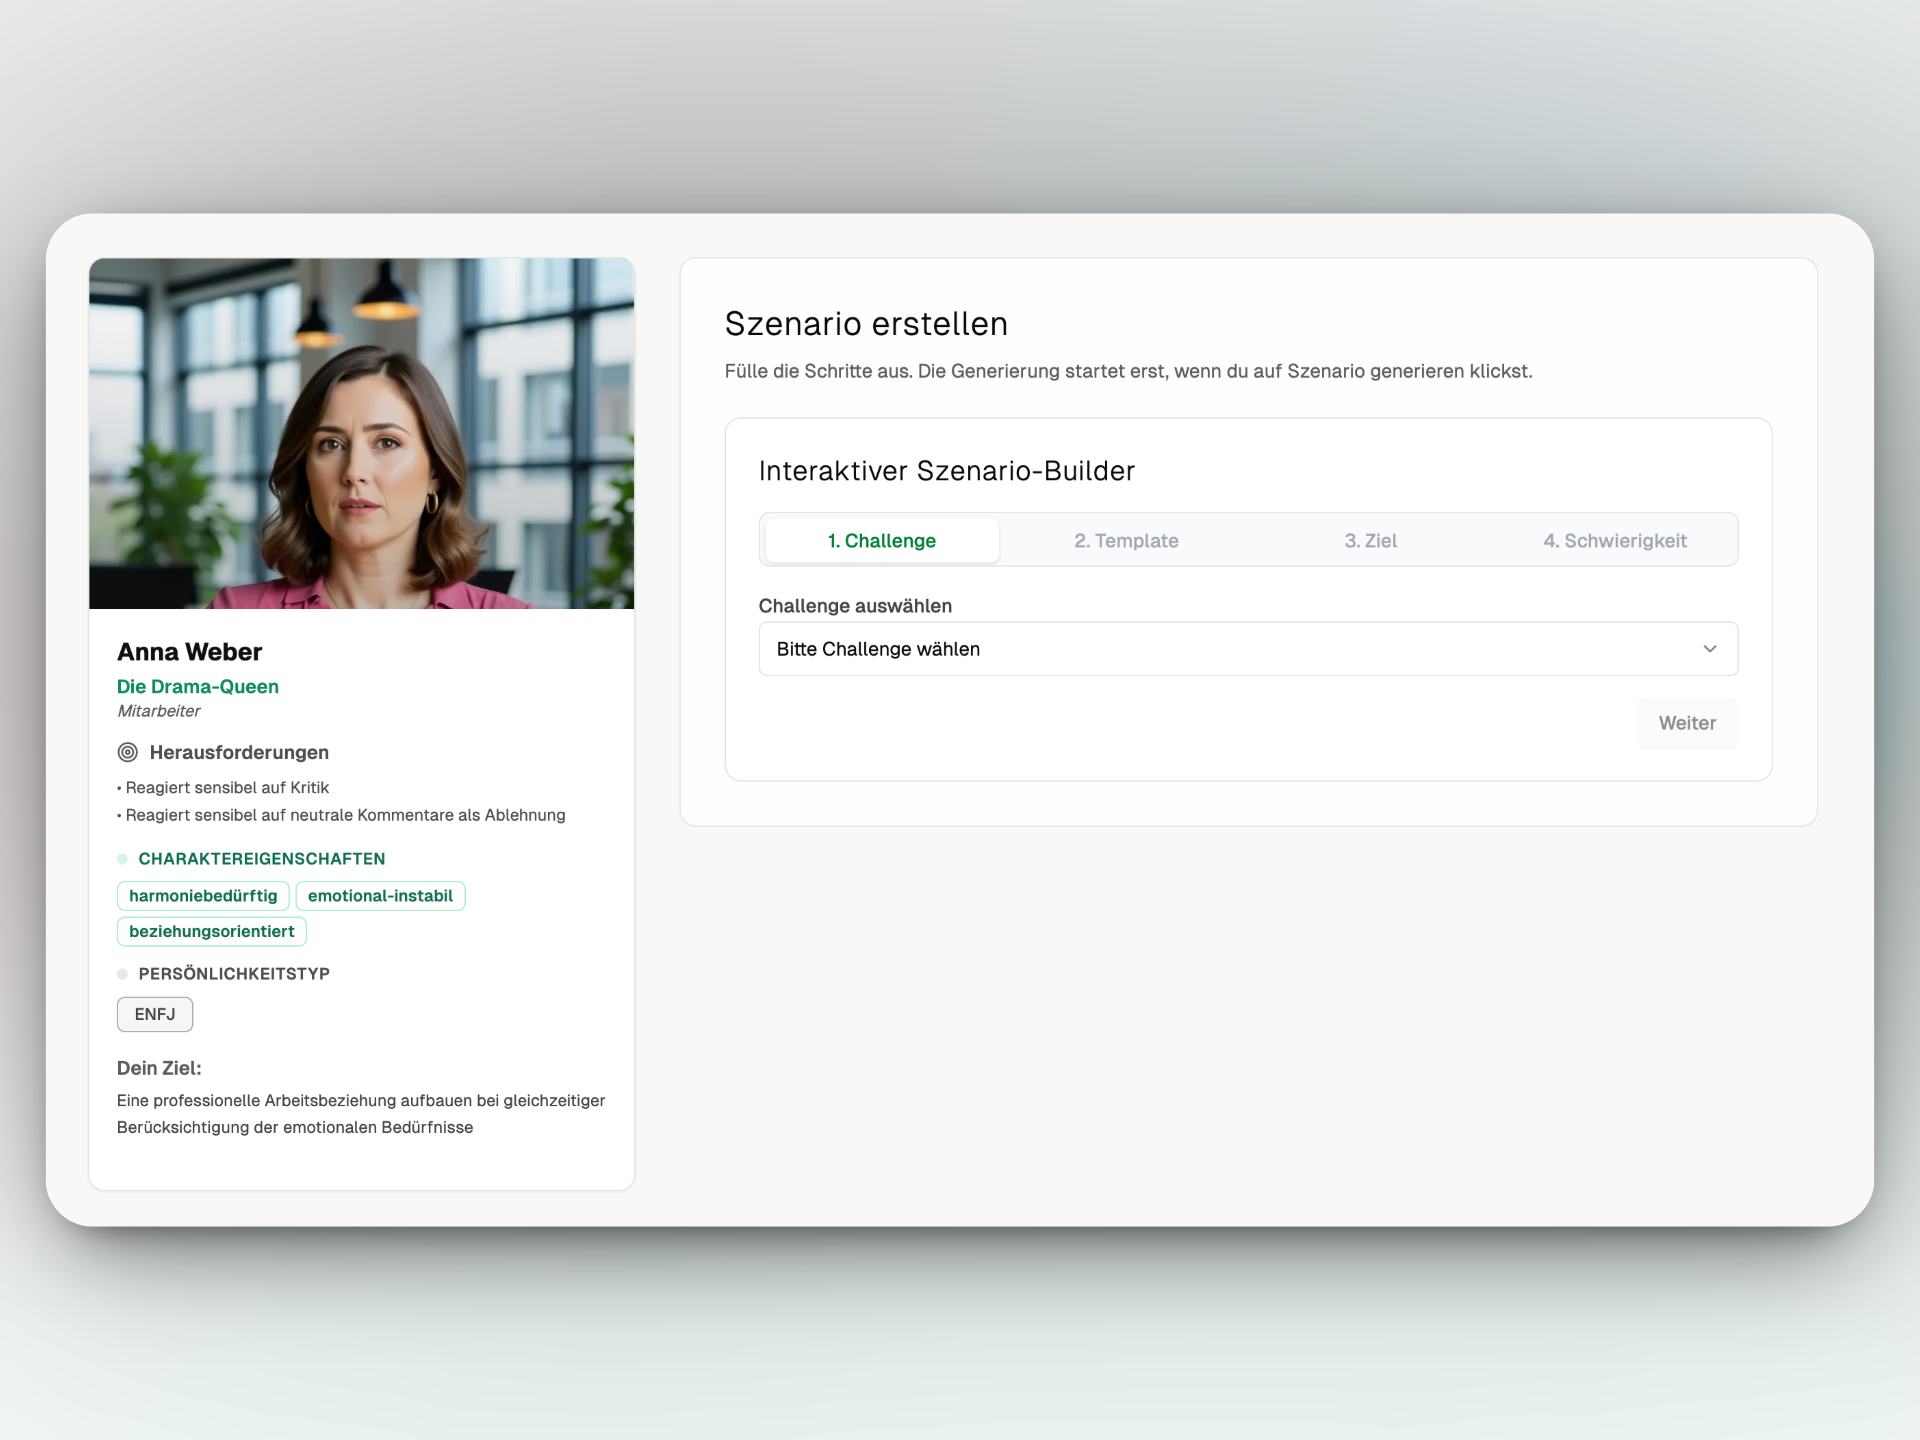1920x1440 pixels.
Task: Select the 'beziehungsorientiert' trait tag
Action: 211,931
